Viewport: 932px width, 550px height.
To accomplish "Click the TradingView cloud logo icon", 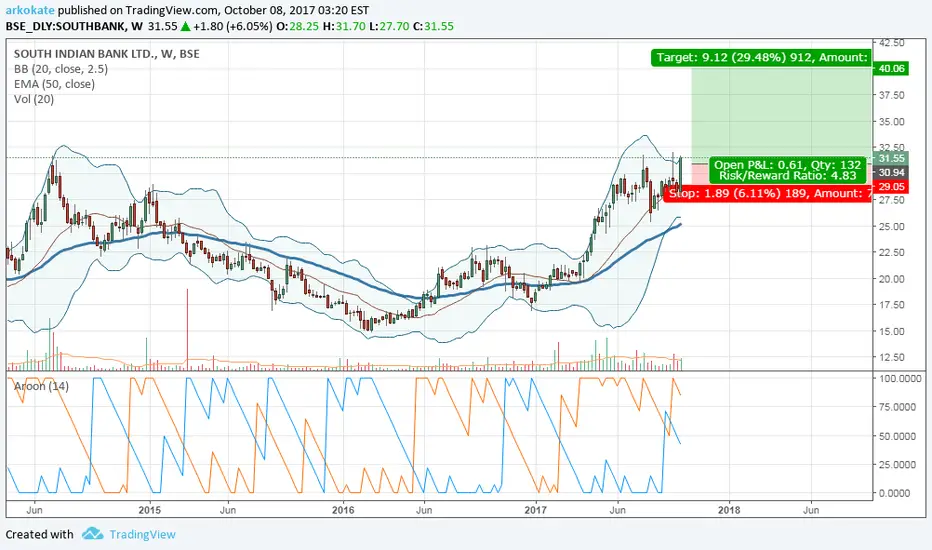I will pos(92,533).
